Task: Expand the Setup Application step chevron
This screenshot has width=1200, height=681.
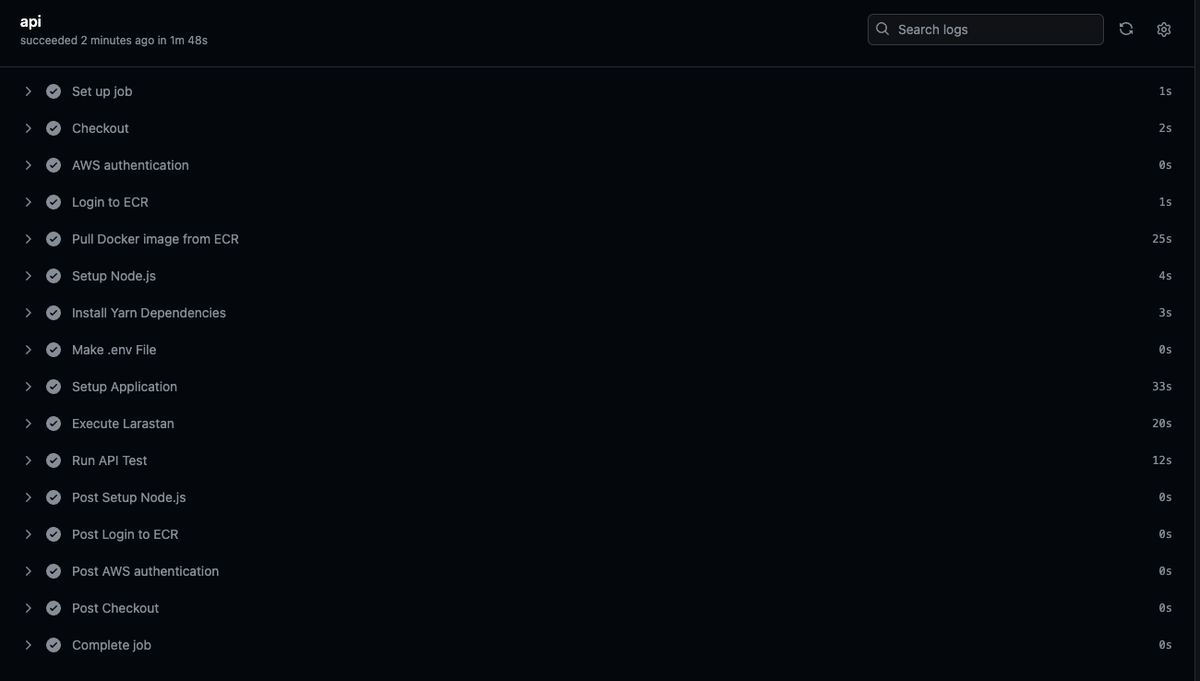Action: (28, 386)
